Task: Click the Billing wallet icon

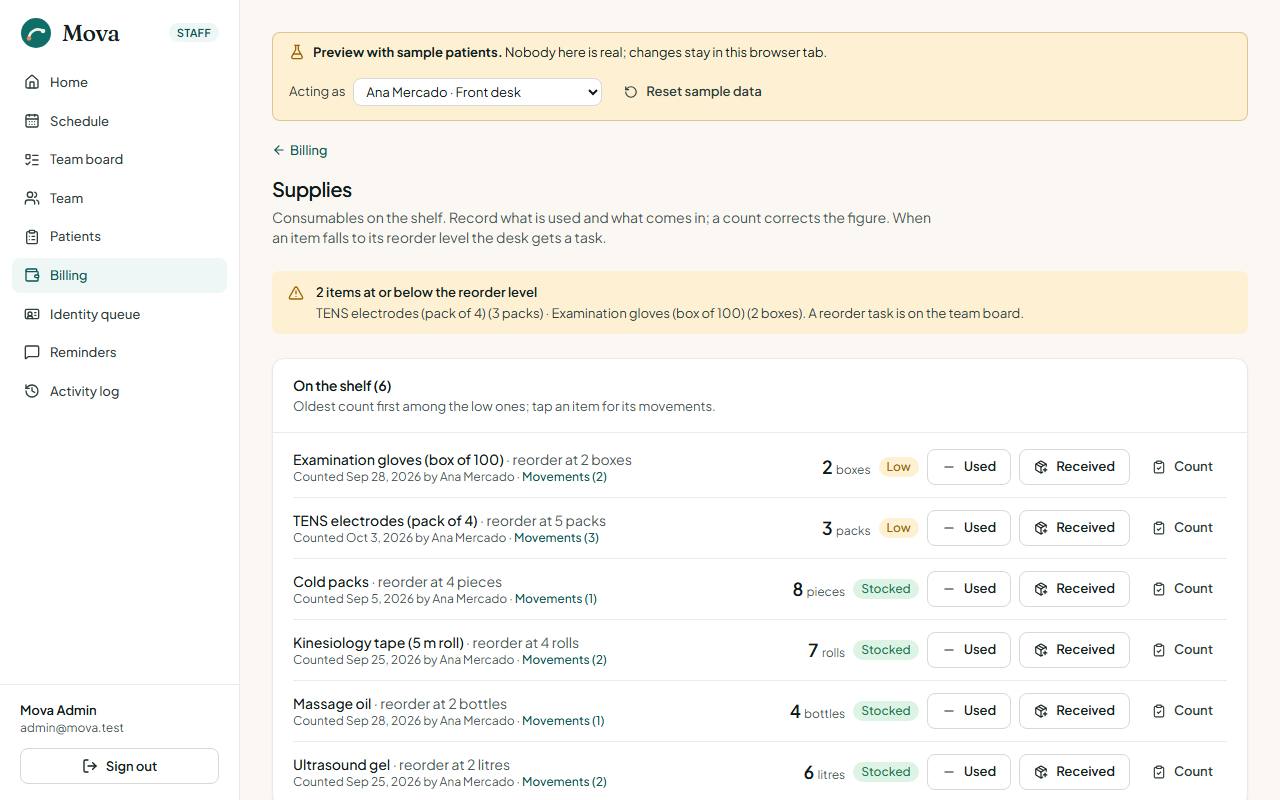Action: (32, 275)
